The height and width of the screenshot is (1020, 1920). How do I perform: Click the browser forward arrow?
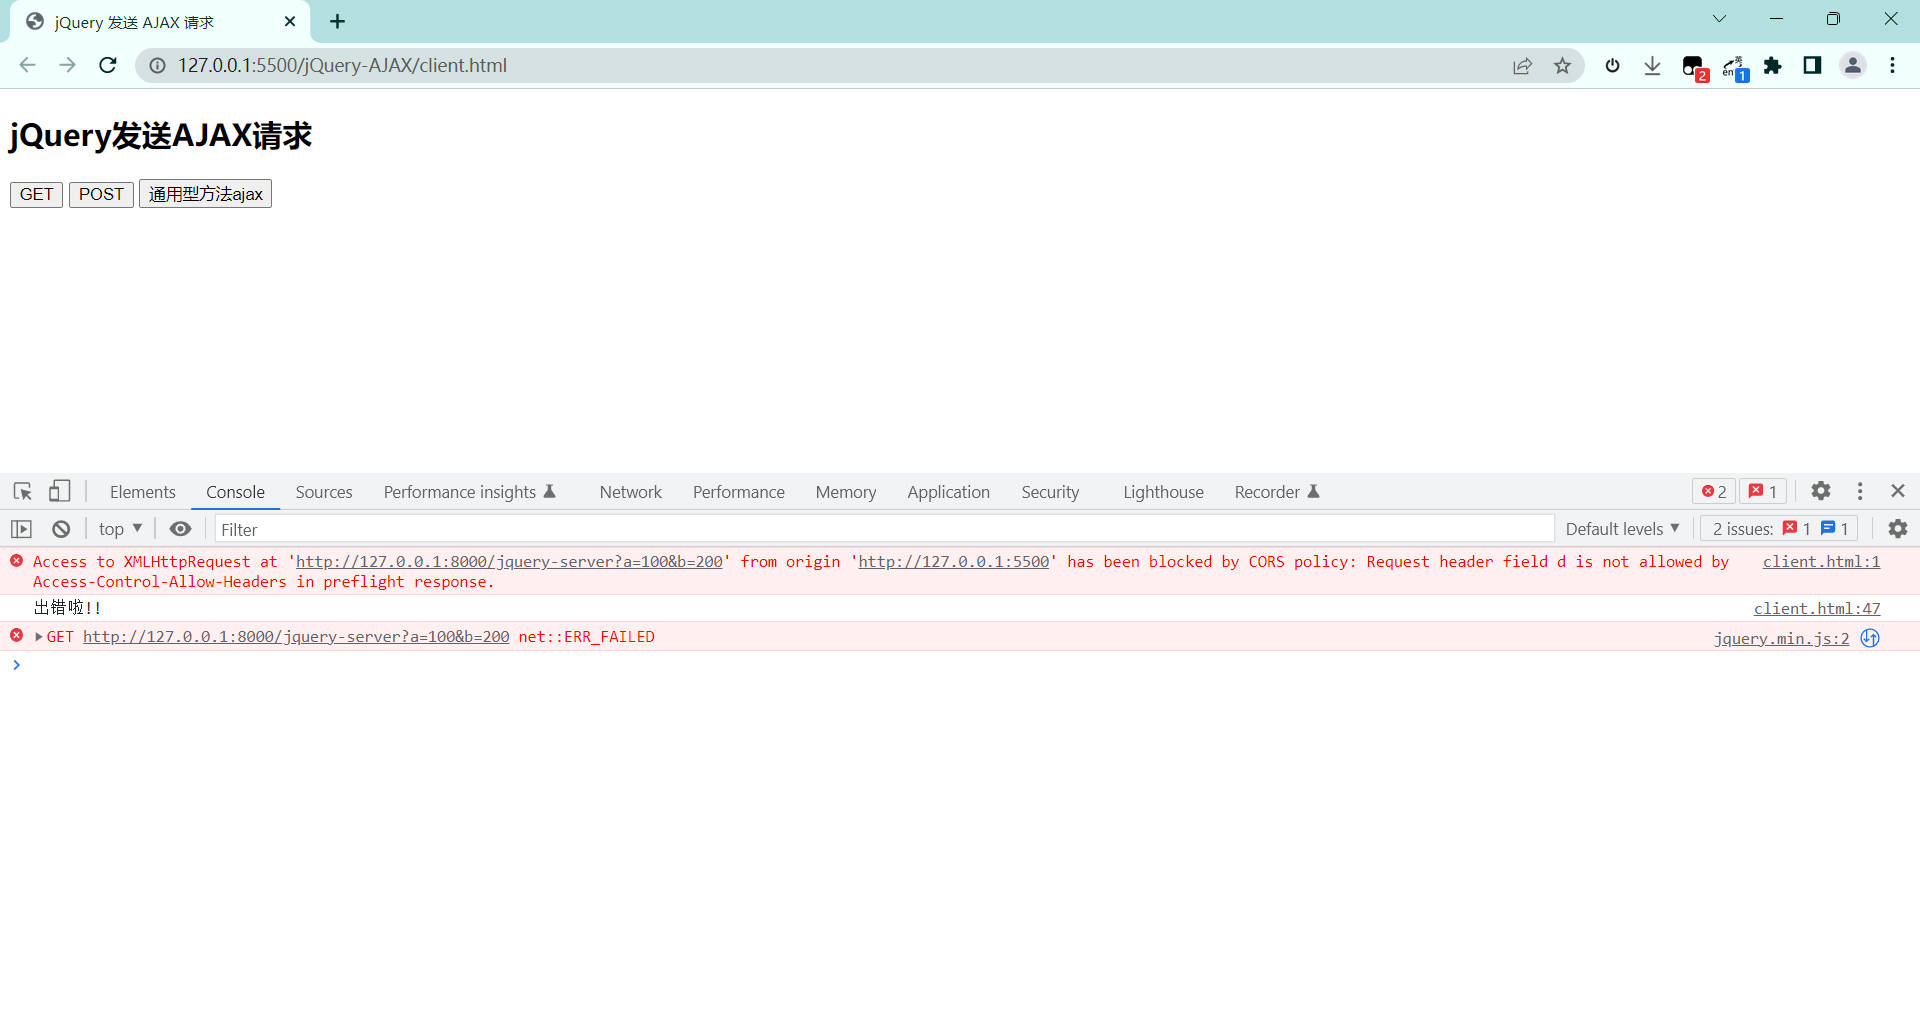coord(67,65)
